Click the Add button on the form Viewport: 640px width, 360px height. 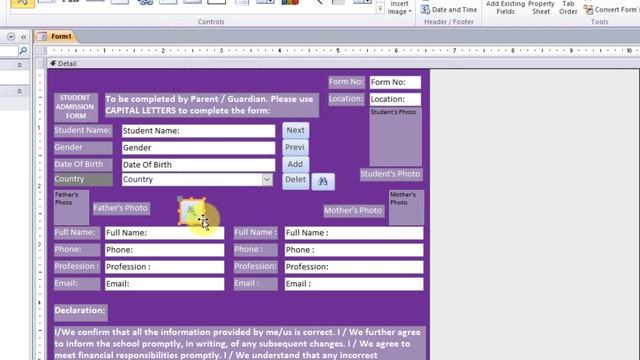coord(296,164)
